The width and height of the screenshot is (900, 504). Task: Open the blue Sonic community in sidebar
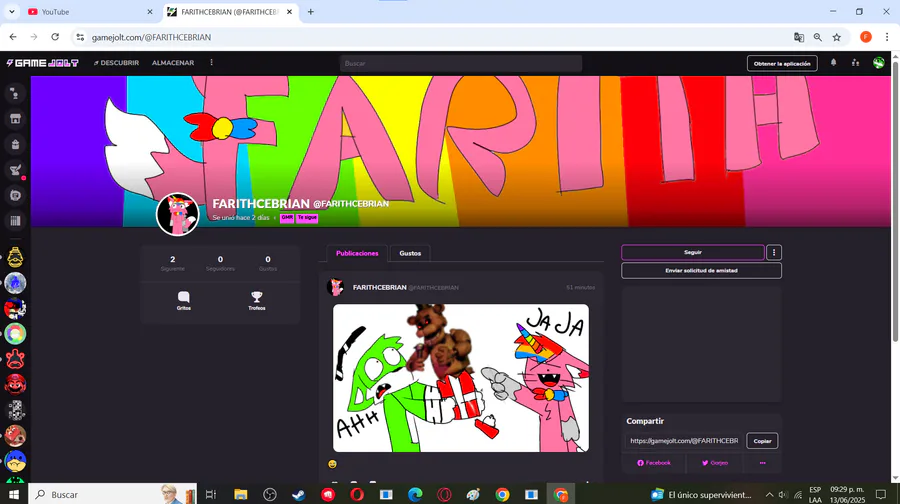point(15,283)
